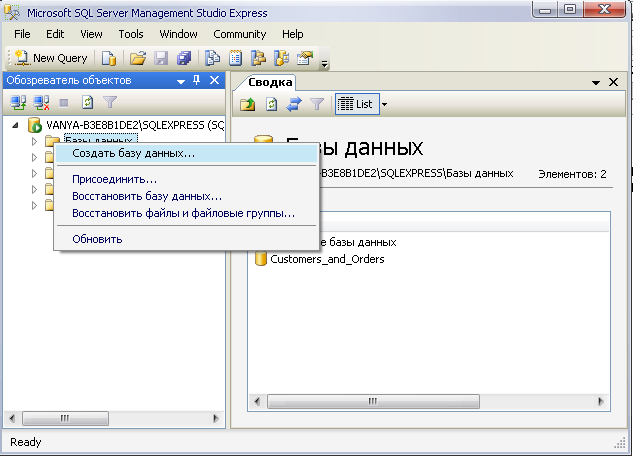Viewport: 633px width, 456px height.
Task: Click the New Query toolbar button
Action: click(x=51, y=58)
